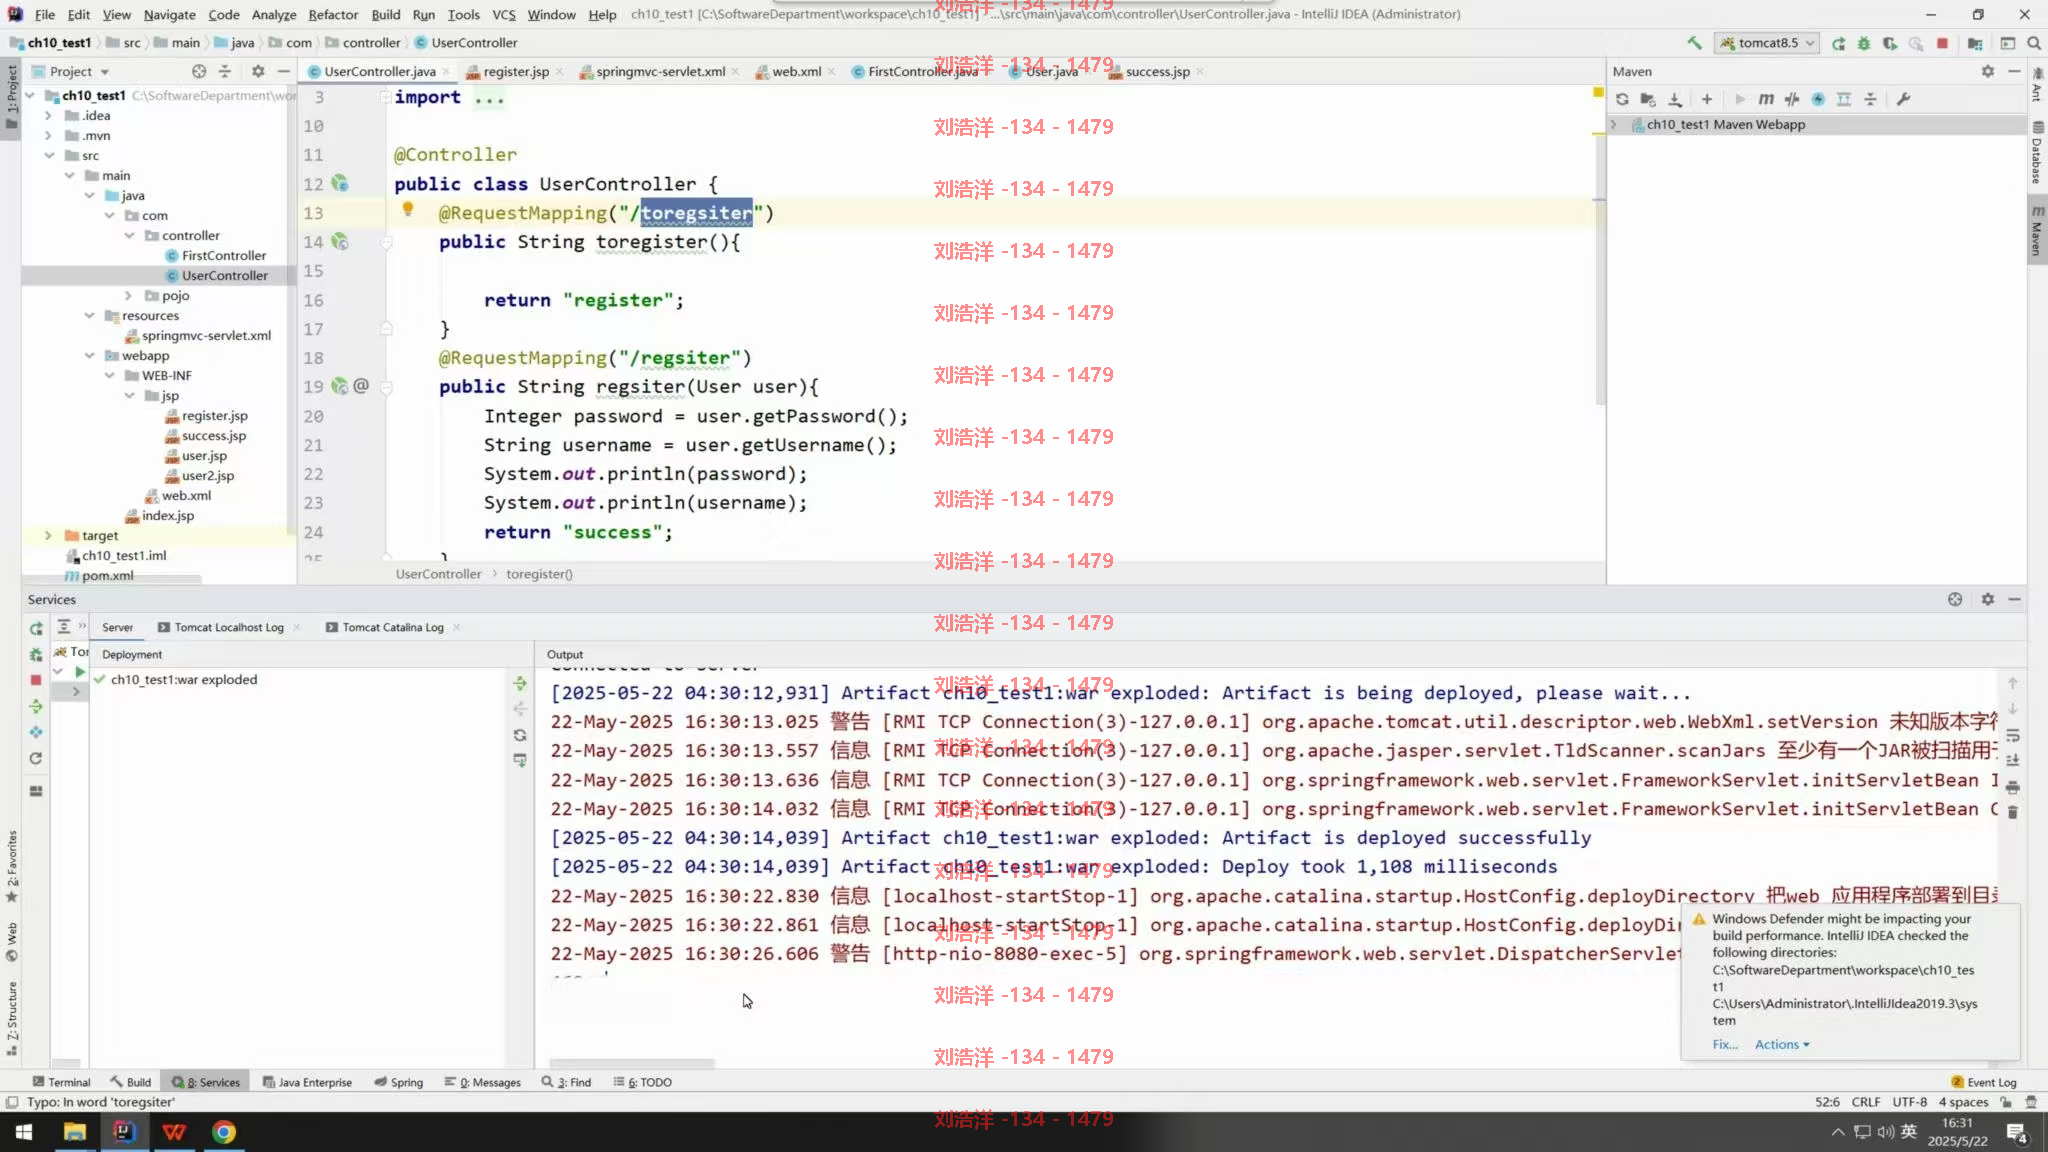Toggle Maven Skip Tests Mode icon
The height and width of the screenshot is (1152, 2048).
(1818, 99)
